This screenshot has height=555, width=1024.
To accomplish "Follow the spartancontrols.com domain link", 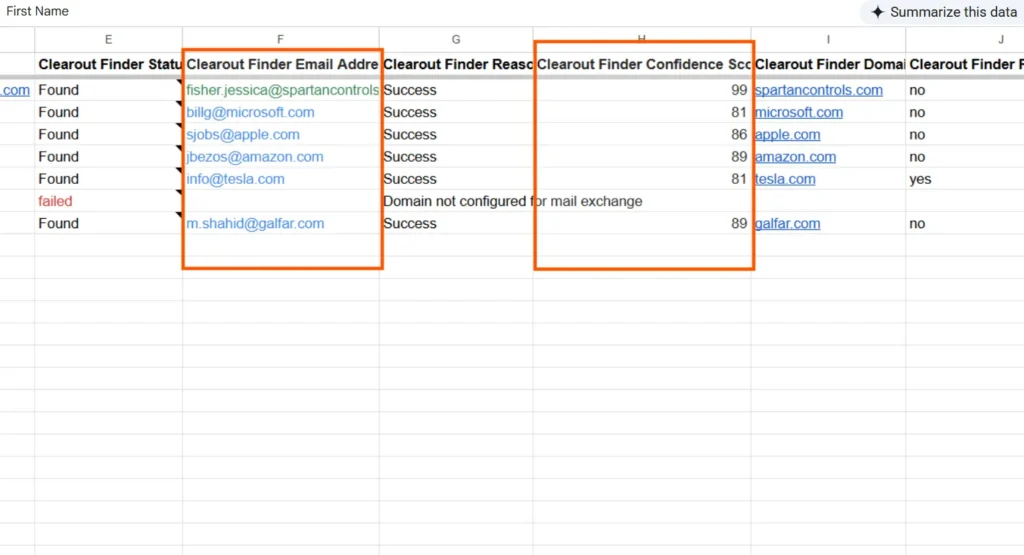I will 818,90.
